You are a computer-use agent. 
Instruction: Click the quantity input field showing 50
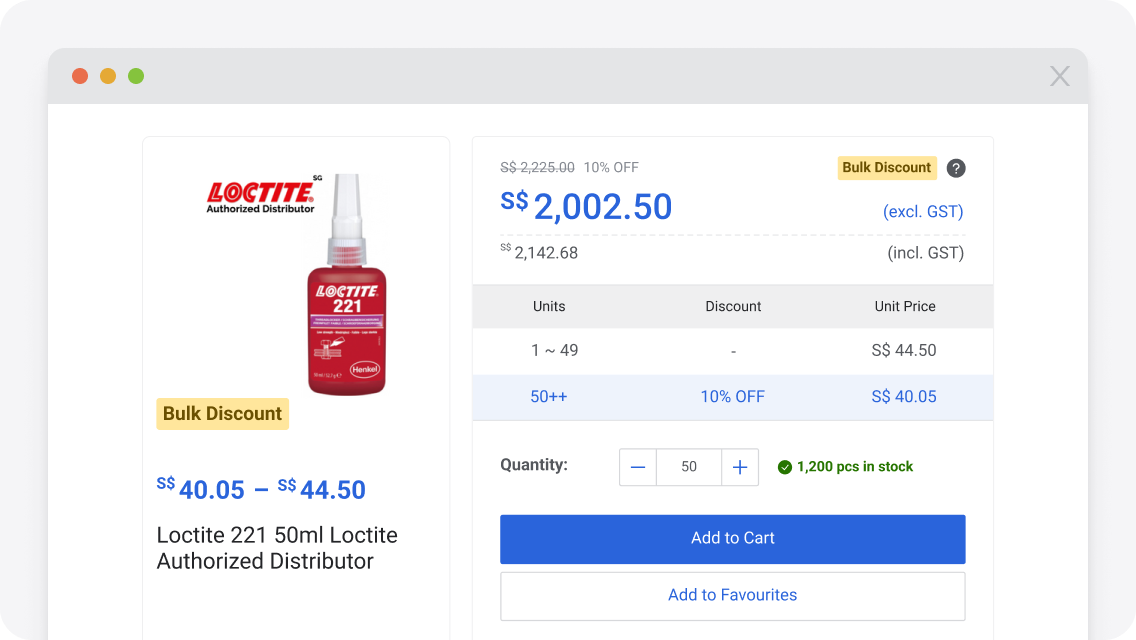coord(689,467)
